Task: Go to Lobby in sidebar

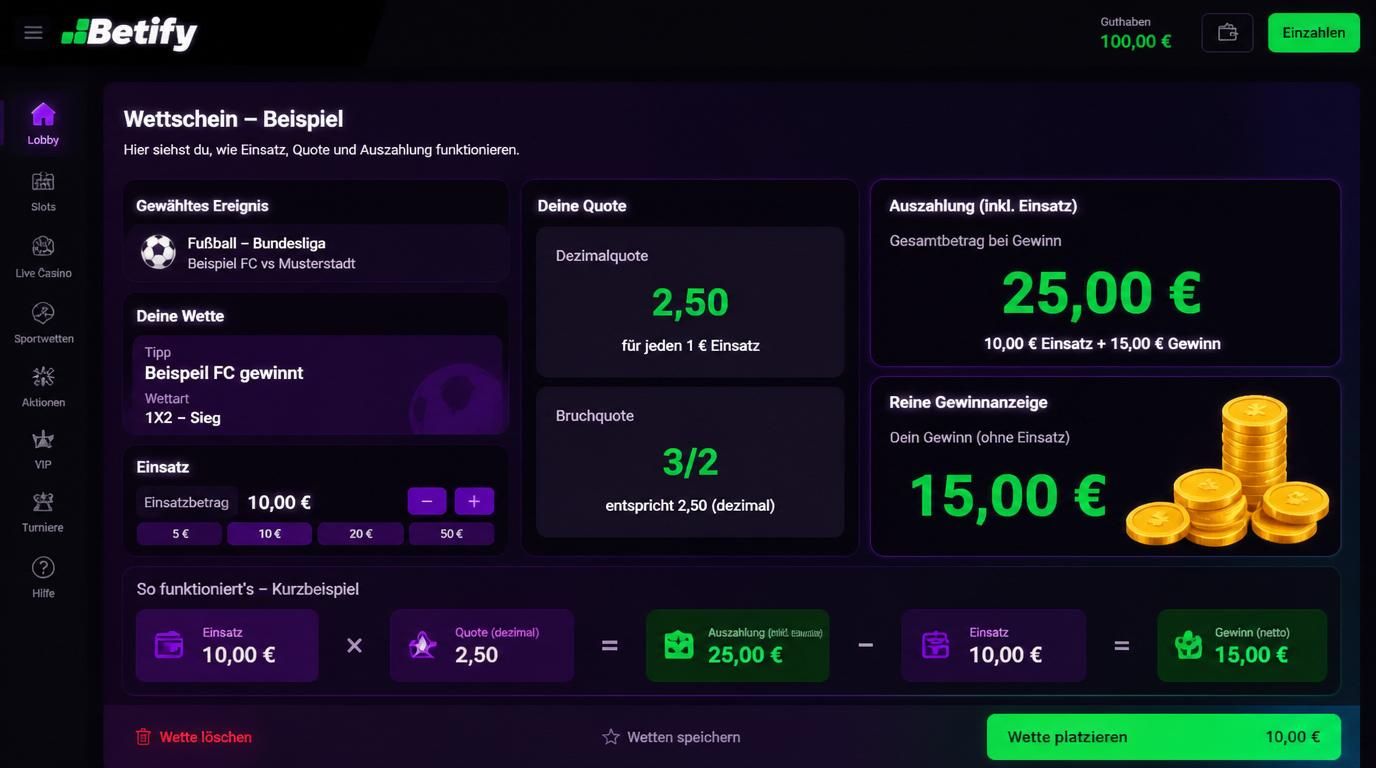Action: pyautogui.click(x=43, y=124)
